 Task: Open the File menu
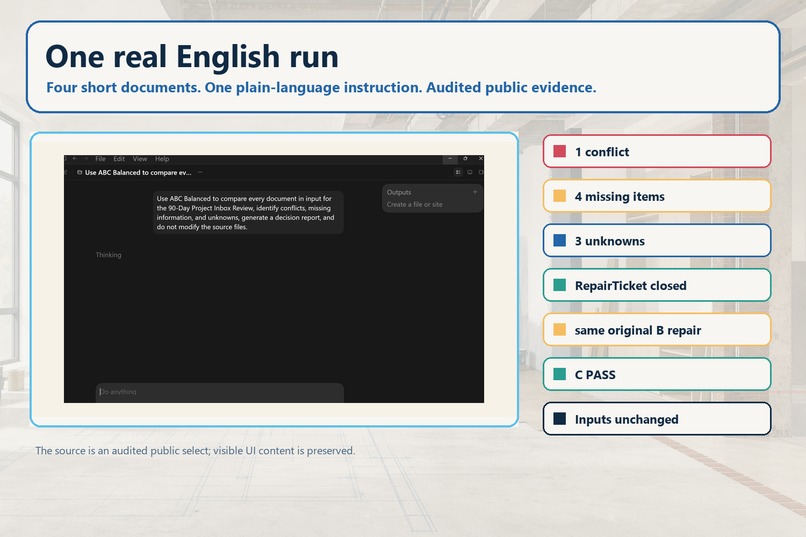click(x=100, y=159)
